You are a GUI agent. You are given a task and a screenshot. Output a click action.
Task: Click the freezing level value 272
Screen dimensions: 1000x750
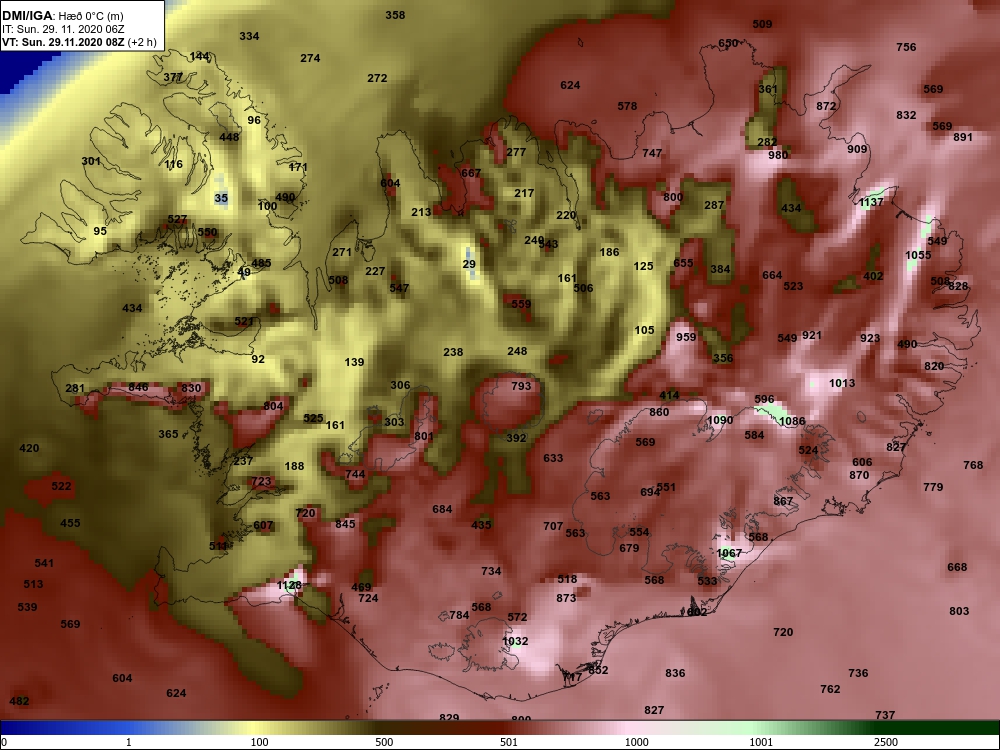pos(377,78)
